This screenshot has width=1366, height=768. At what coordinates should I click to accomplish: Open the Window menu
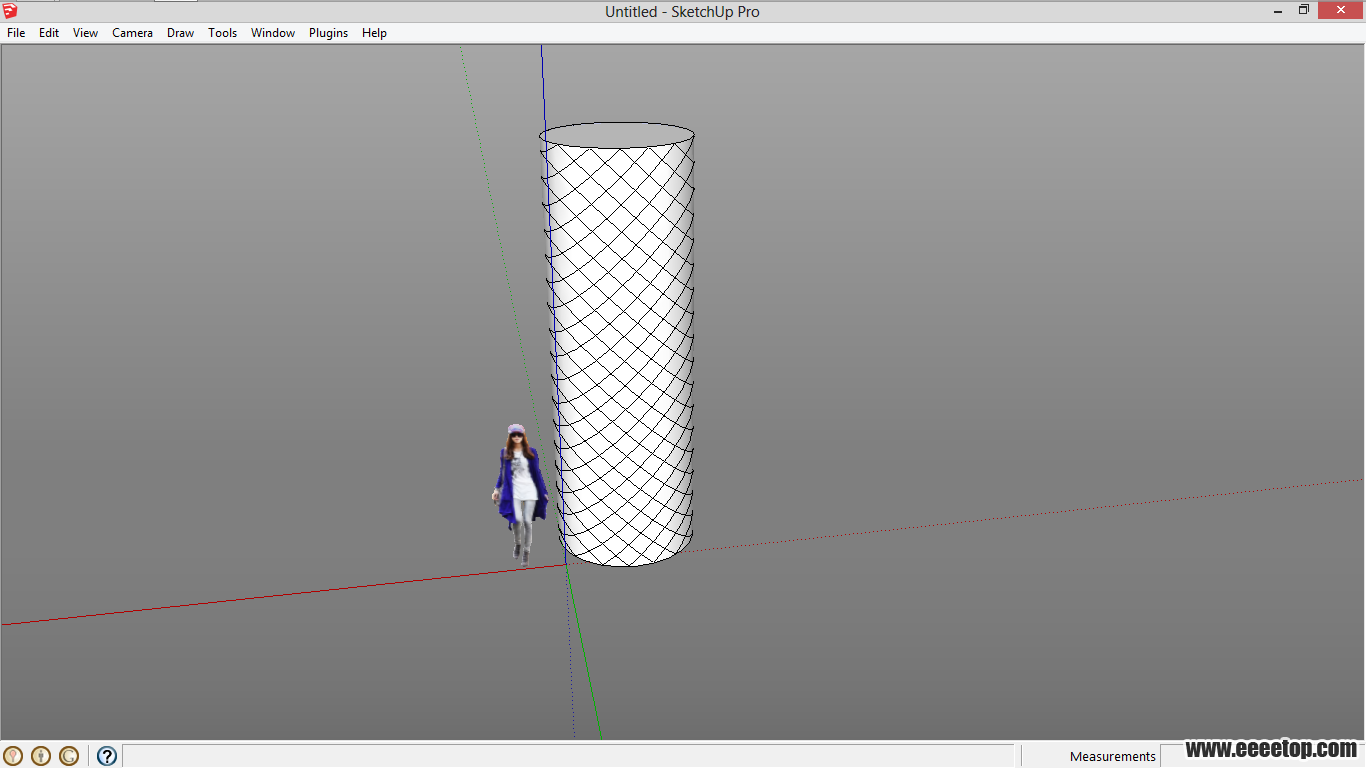273,33
